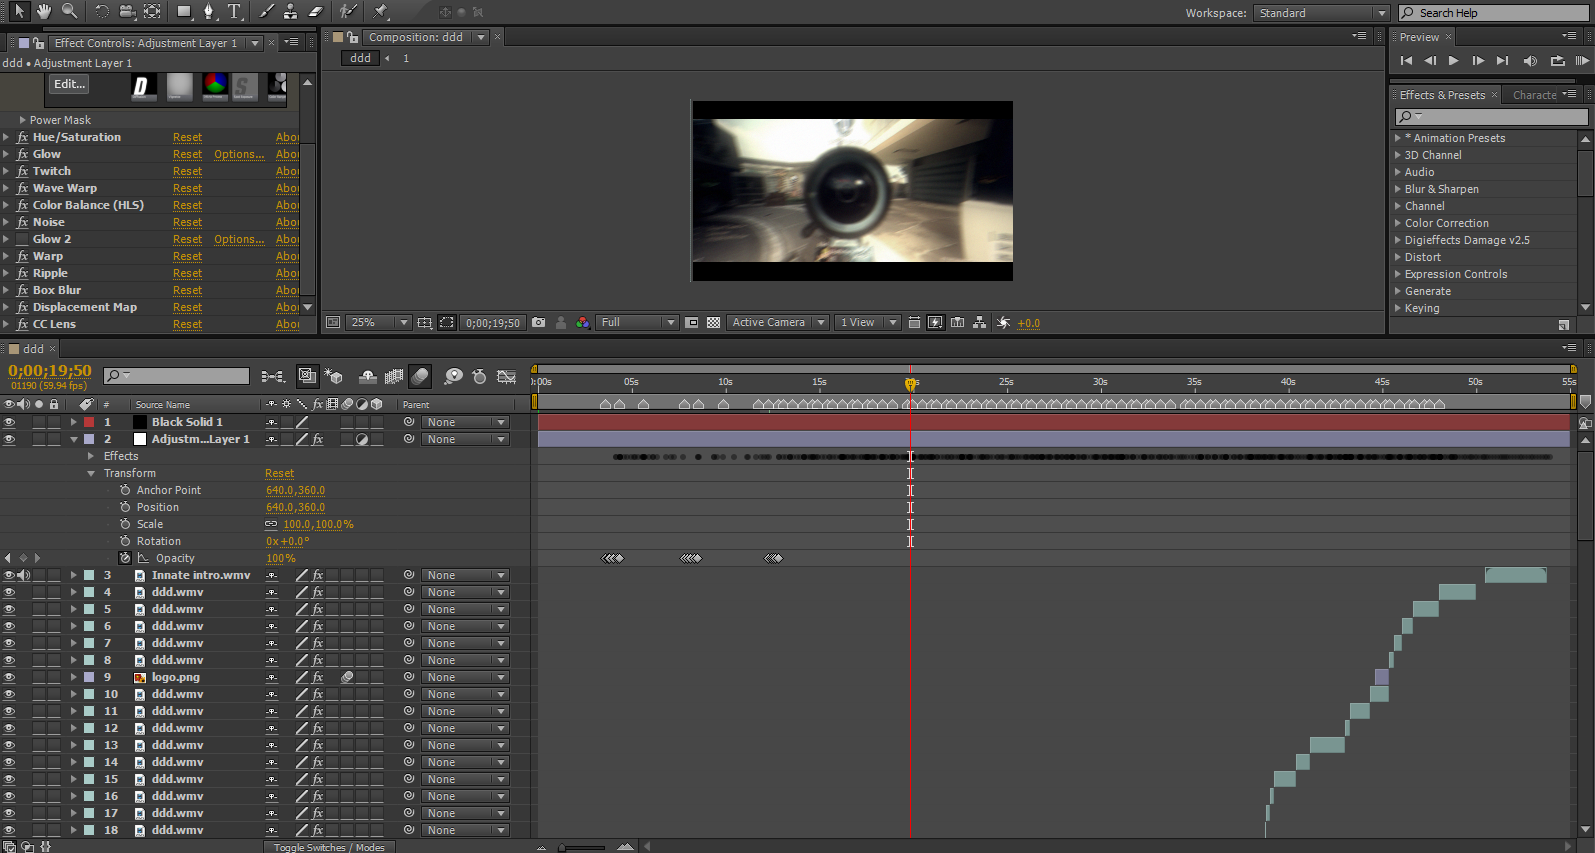The image size is (1595, 853).
Task: Select the Unified Camera tool
Action: 127,12
